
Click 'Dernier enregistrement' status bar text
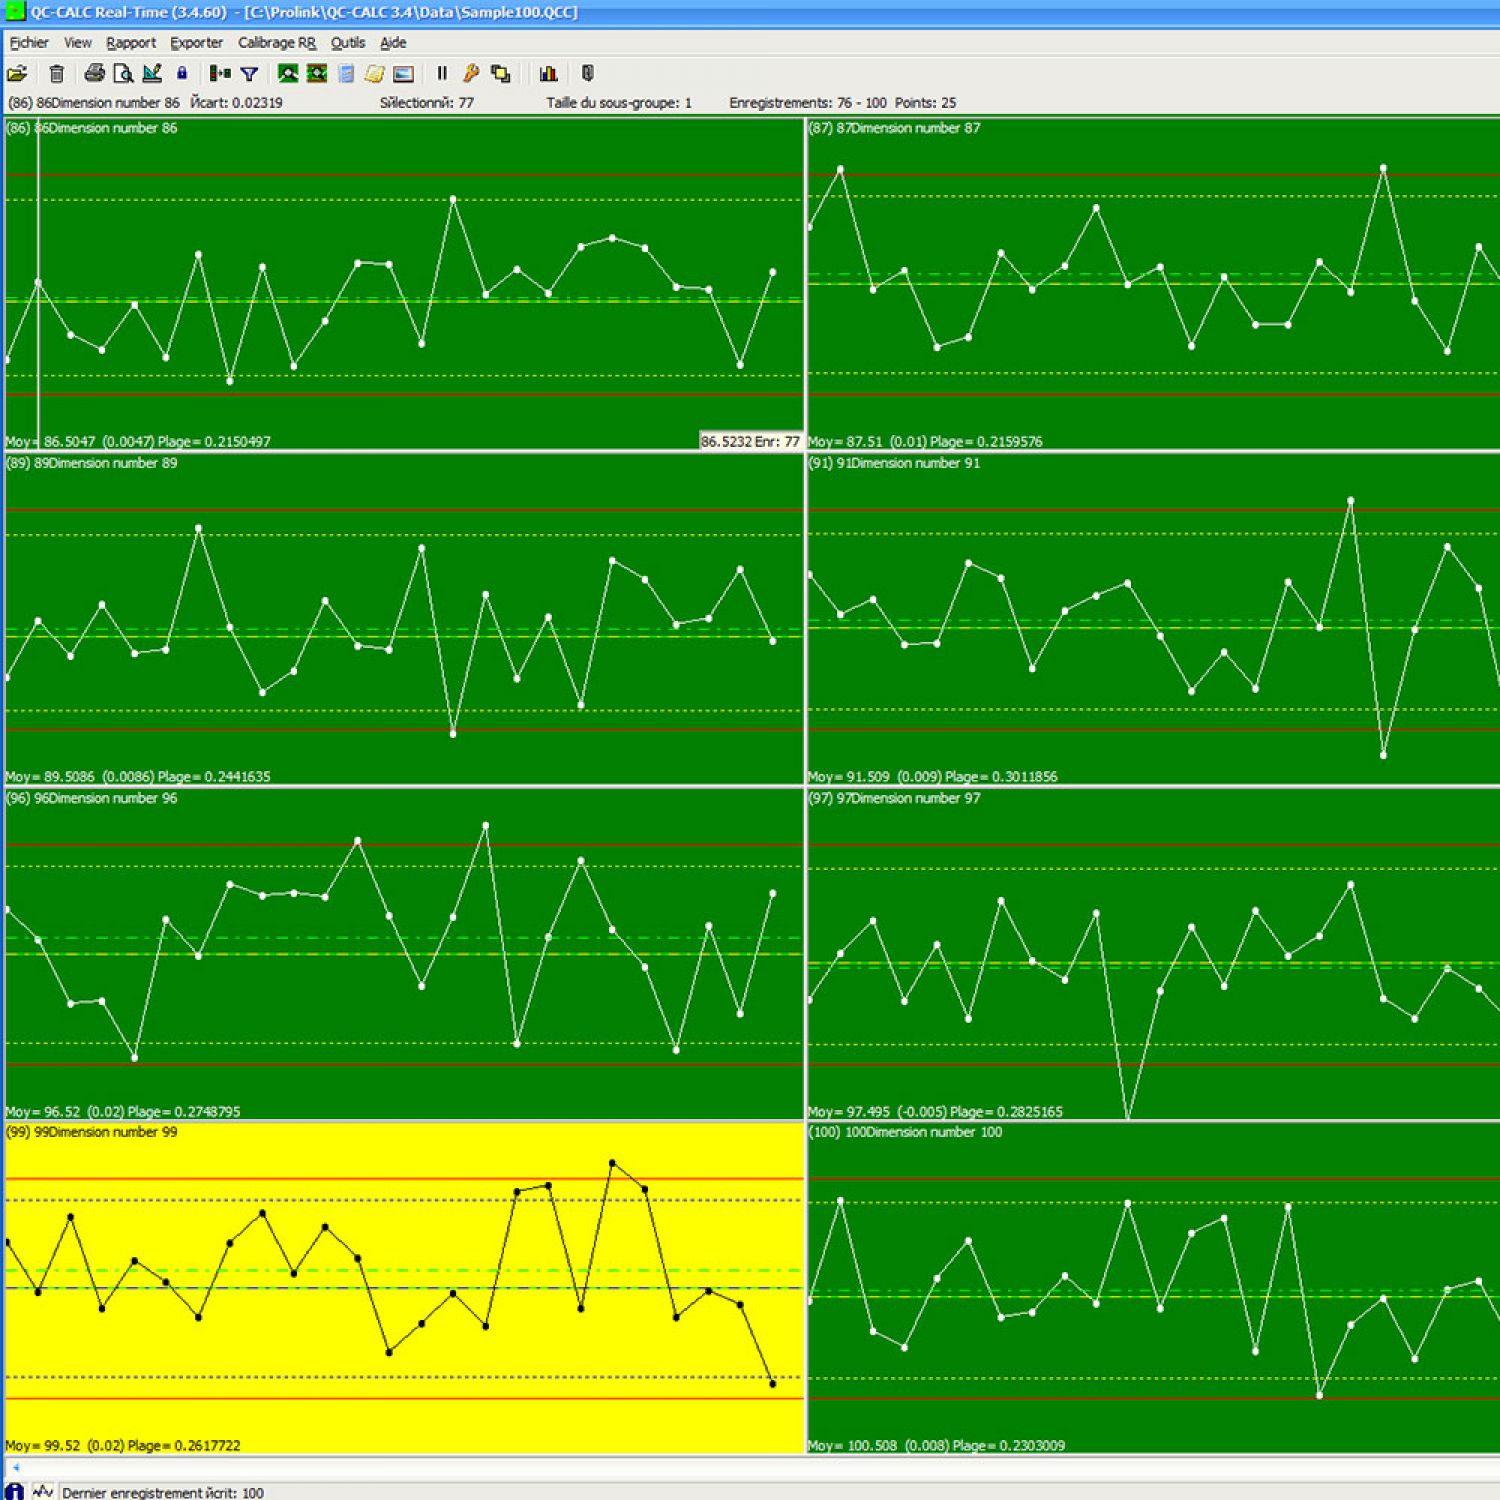tap(163, 1492)
